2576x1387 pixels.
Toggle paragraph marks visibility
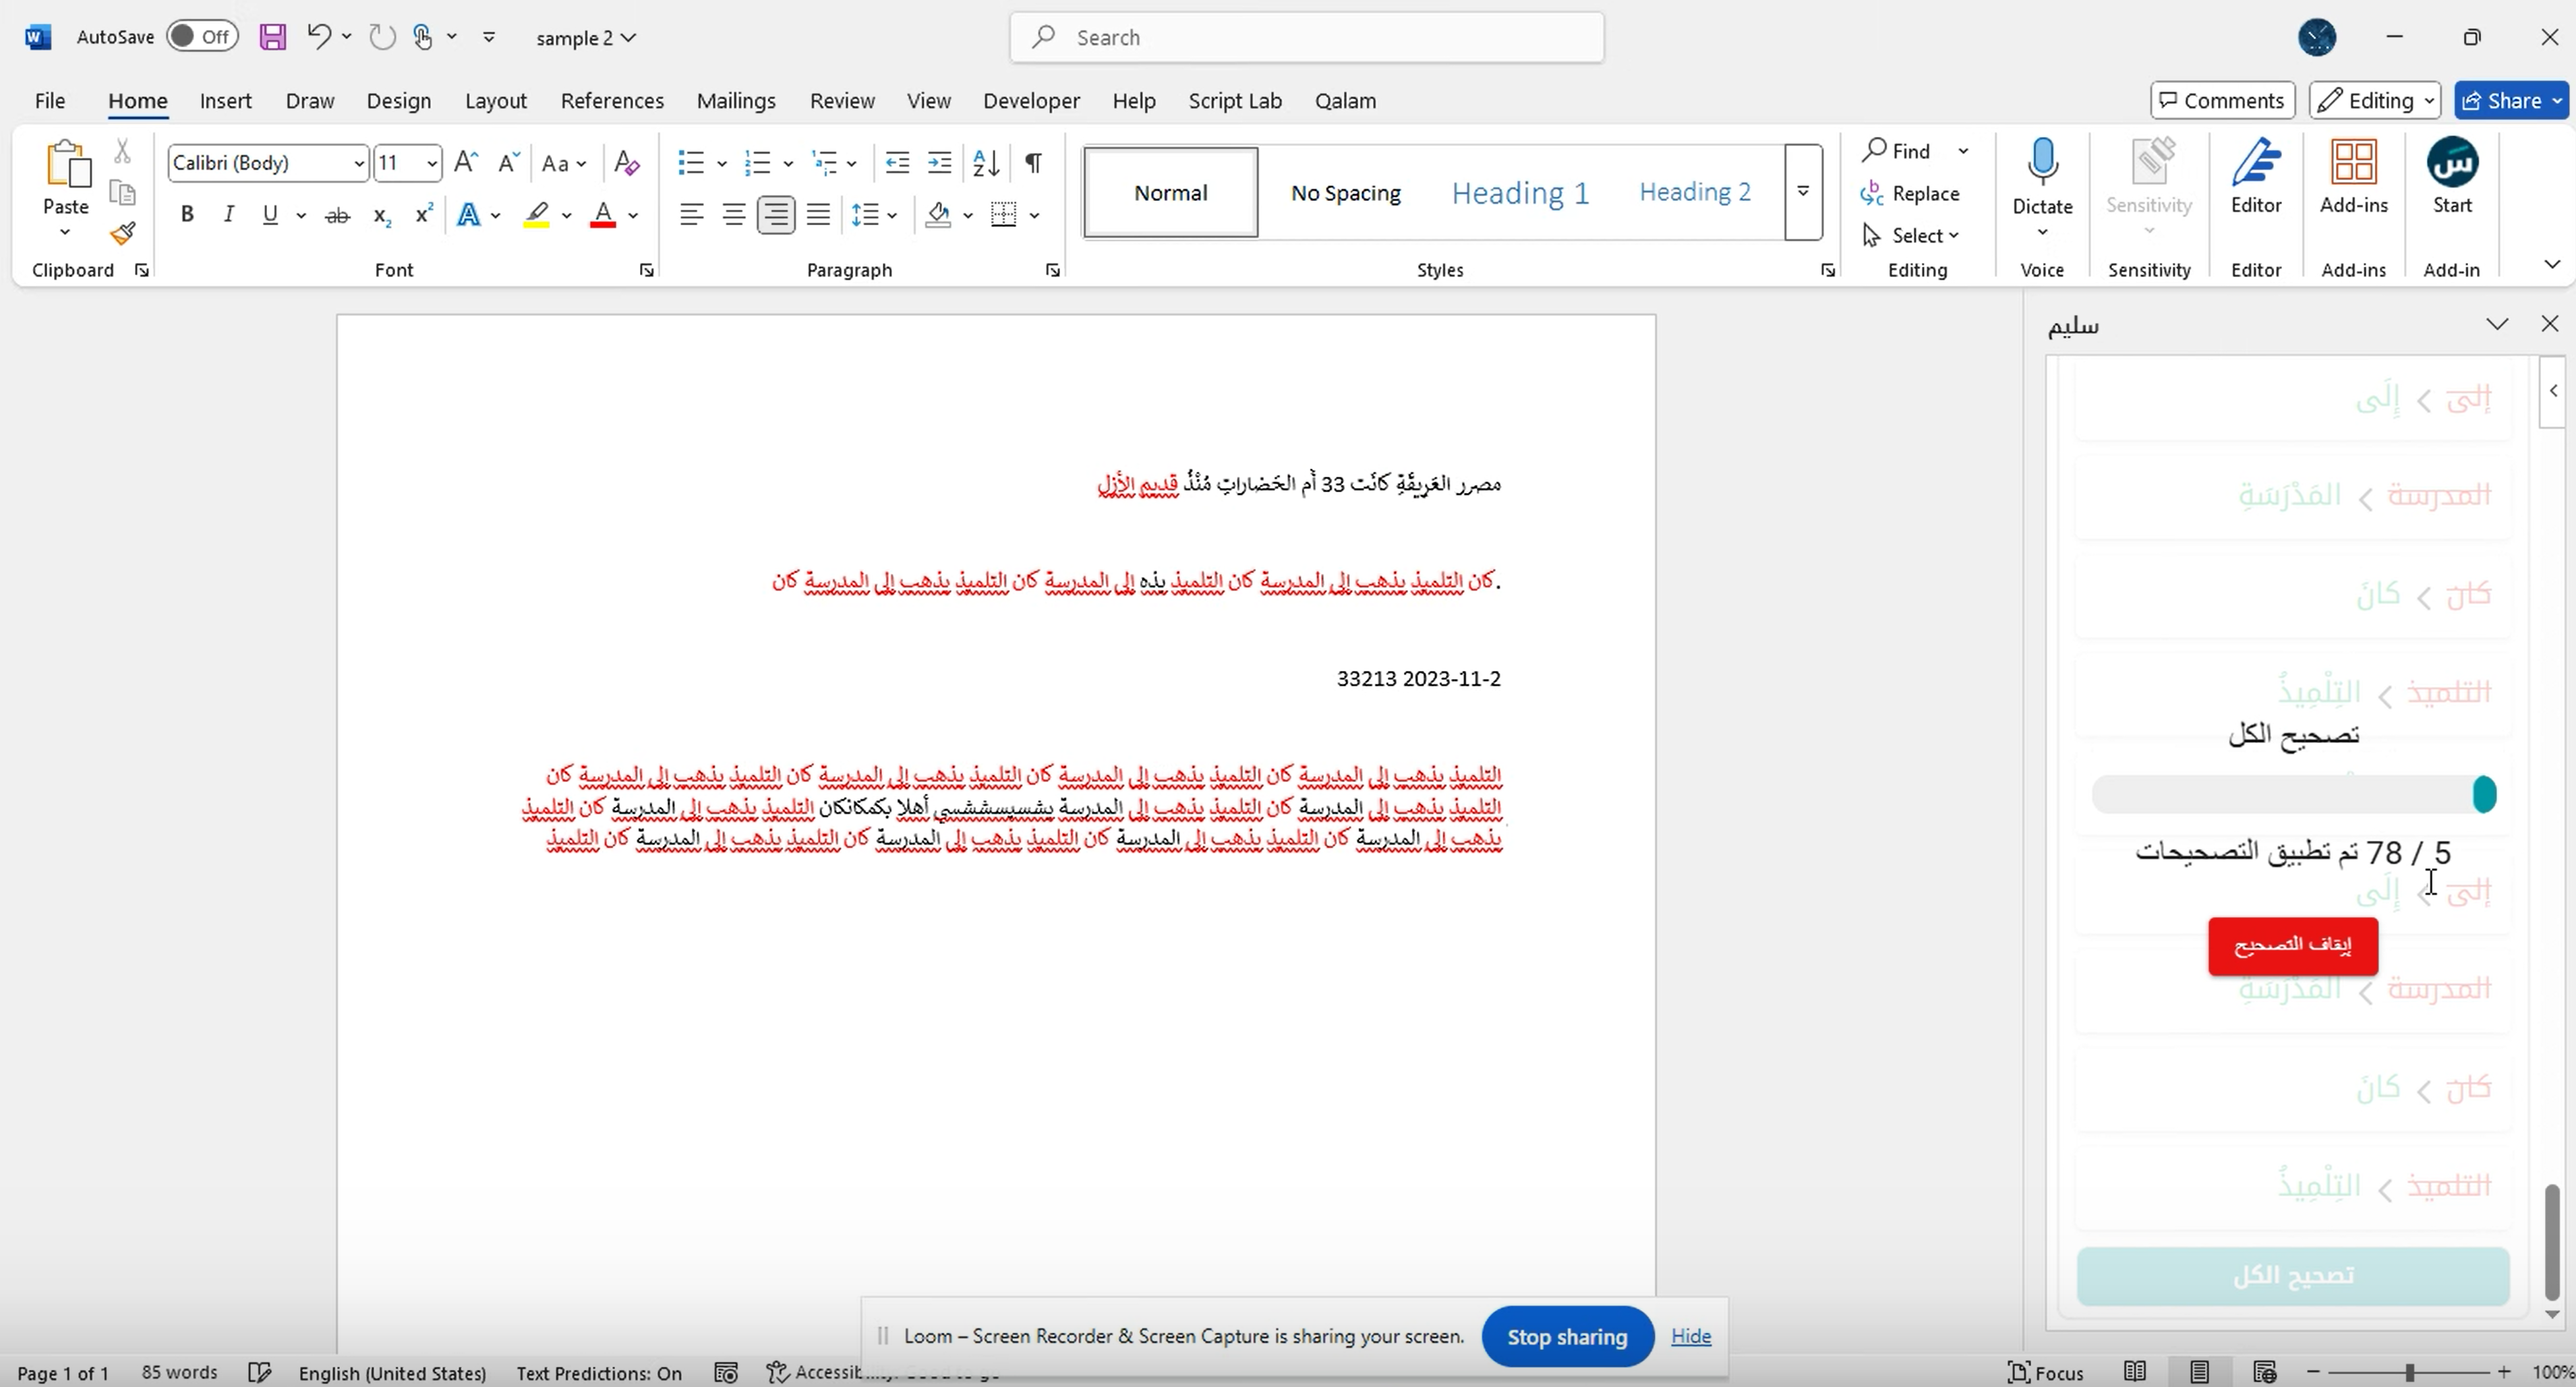pyautogui.click(x=1034, y=162)
